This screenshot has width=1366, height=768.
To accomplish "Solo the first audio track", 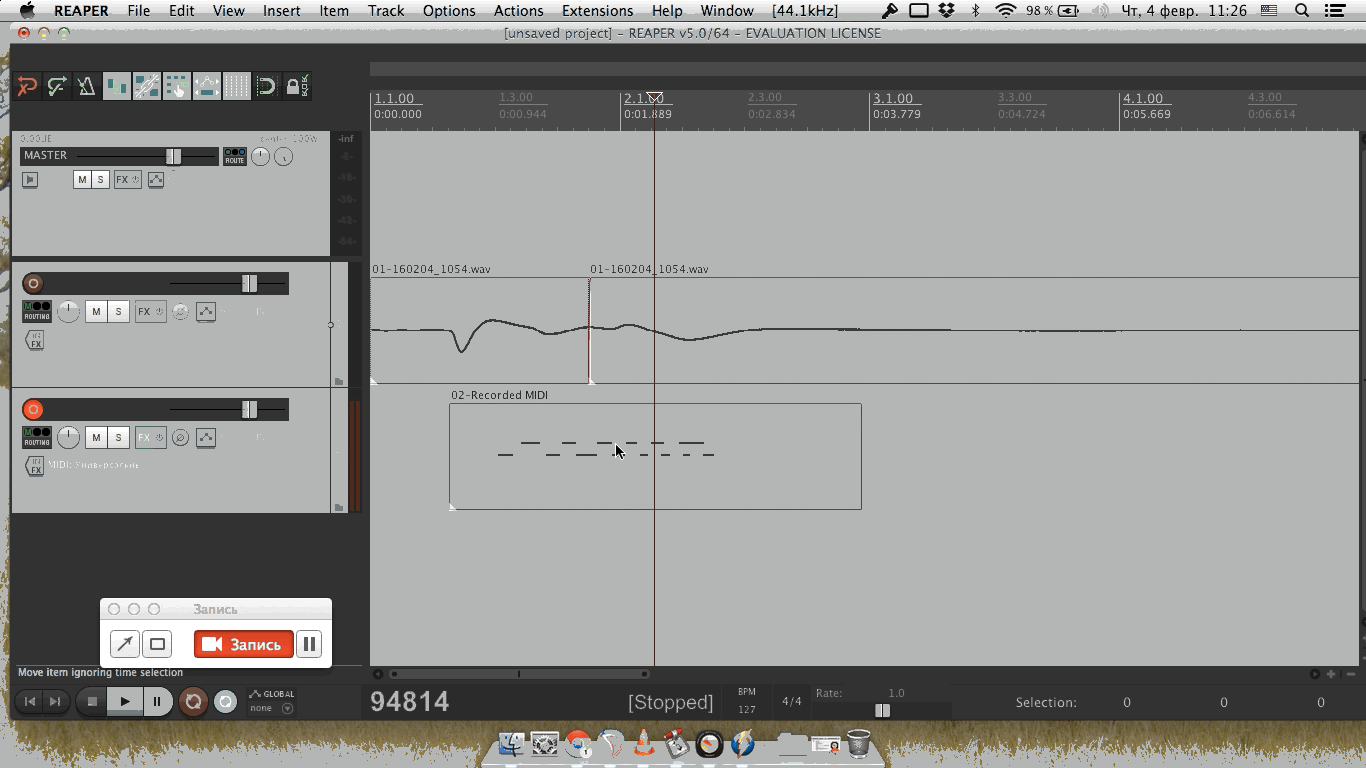I will (x=118, y=311).
